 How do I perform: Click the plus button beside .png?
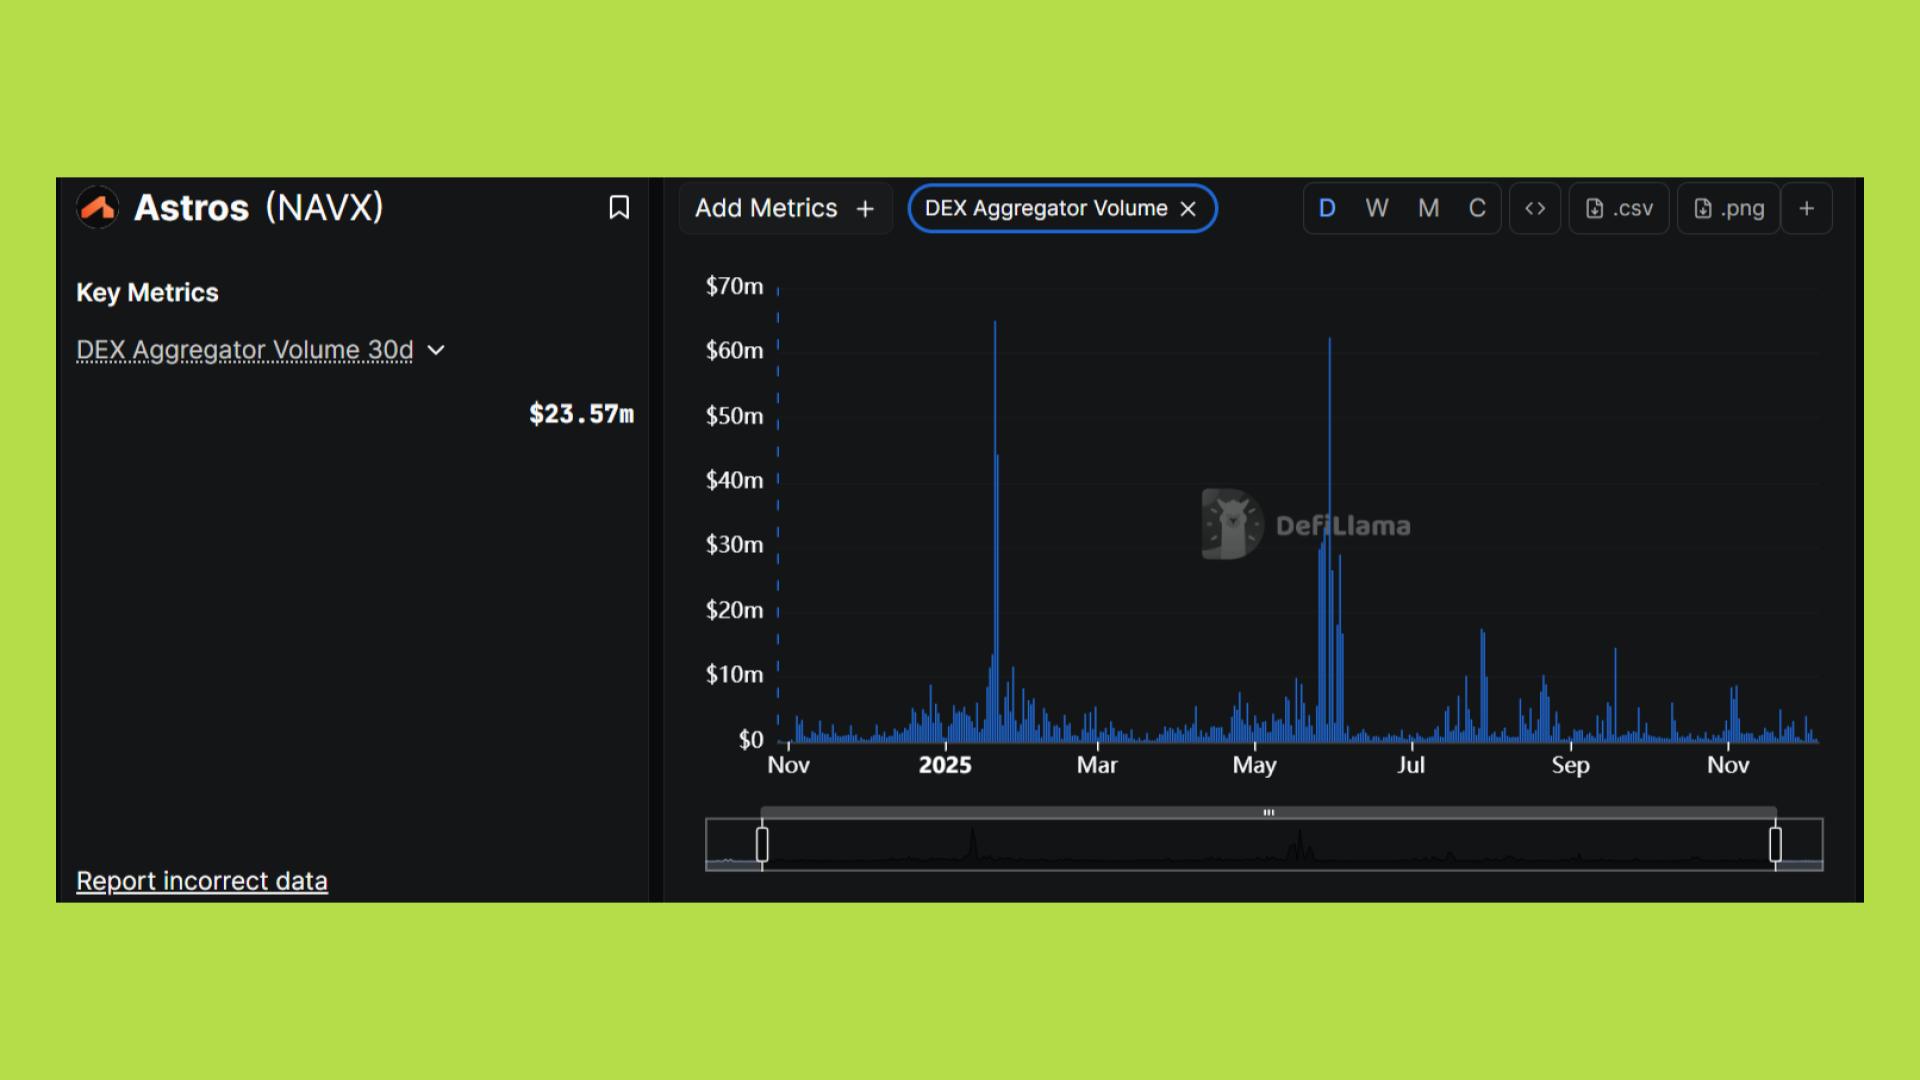pos(1806,208)
